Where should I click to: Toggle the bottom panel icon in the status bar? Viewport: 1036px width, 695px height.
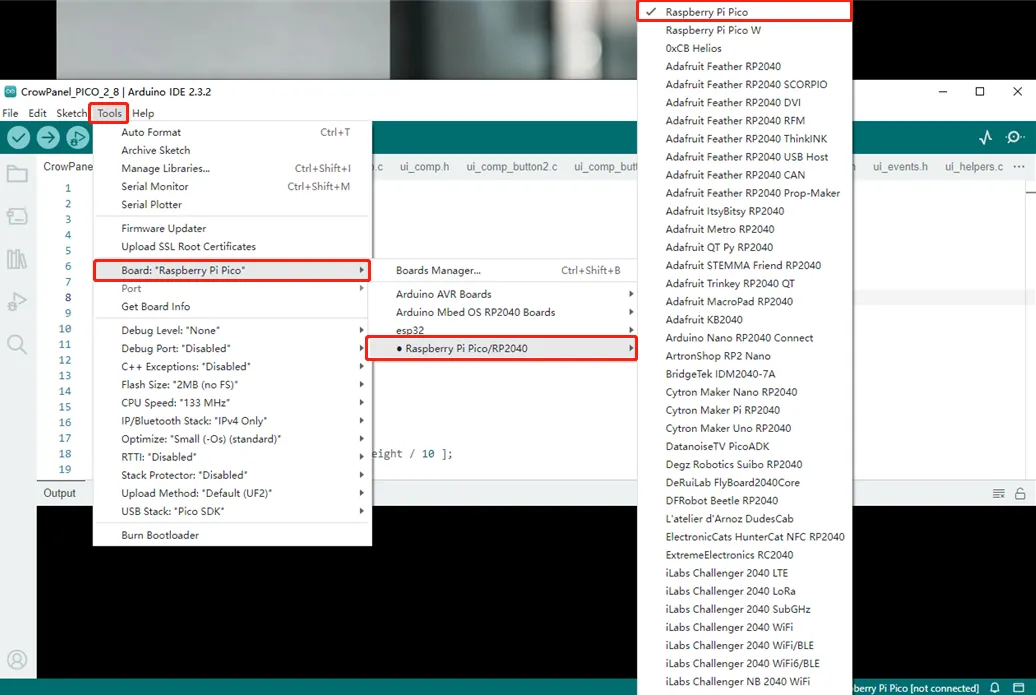(1019, 688)
